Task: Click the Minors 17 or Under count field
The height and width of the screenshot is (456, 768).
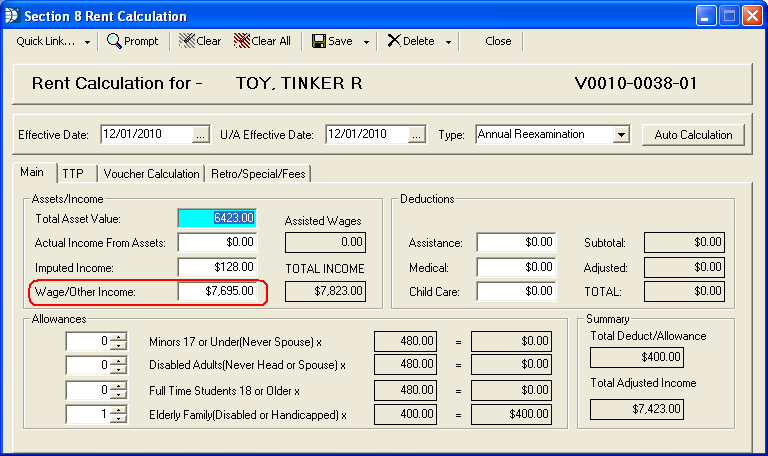Action: [88, 341]
